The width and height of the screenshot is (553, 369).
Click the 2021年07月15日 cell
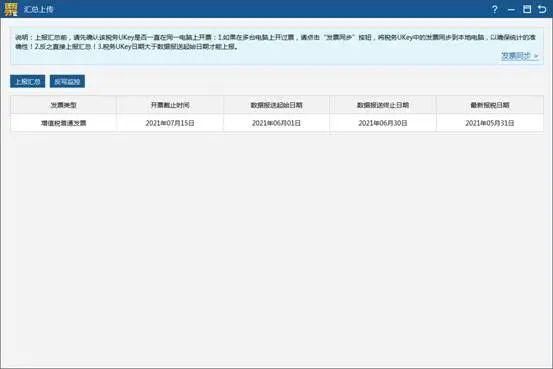pyautogui.click(x=170, y=123)
